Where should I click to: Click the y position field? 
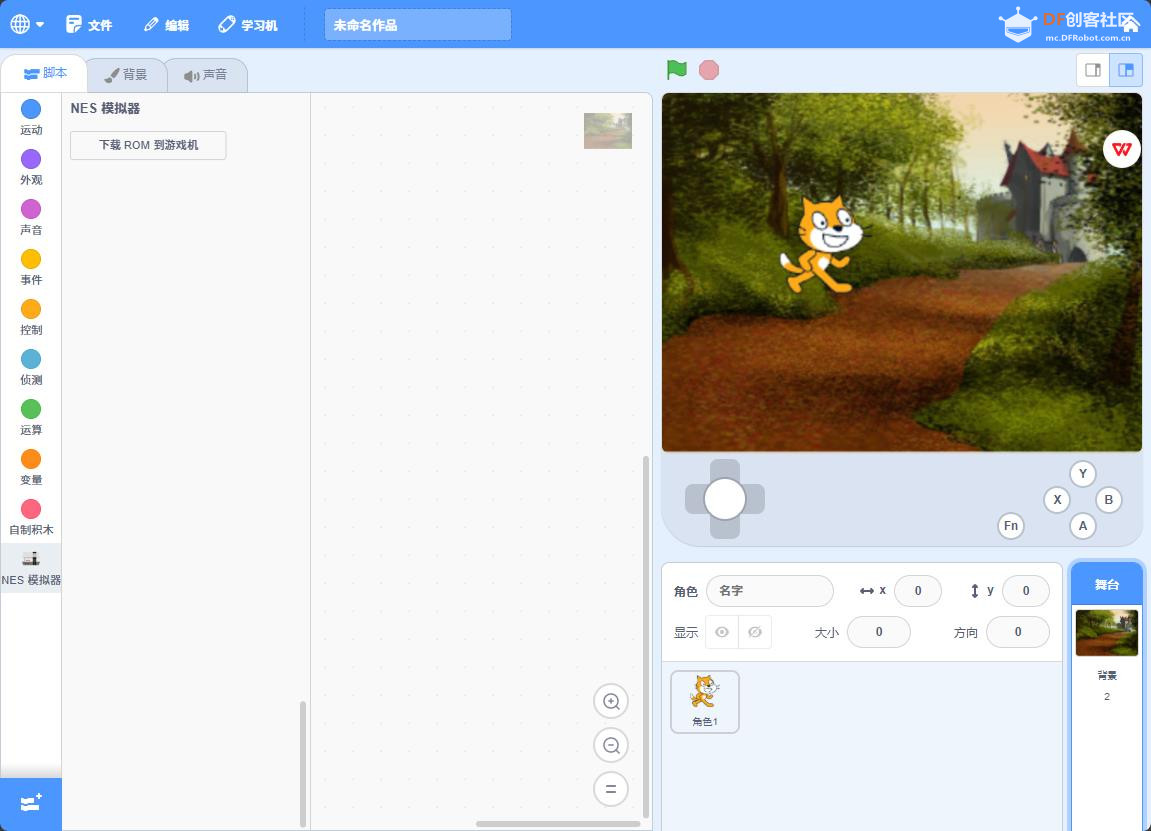[x=1025, y=591]
